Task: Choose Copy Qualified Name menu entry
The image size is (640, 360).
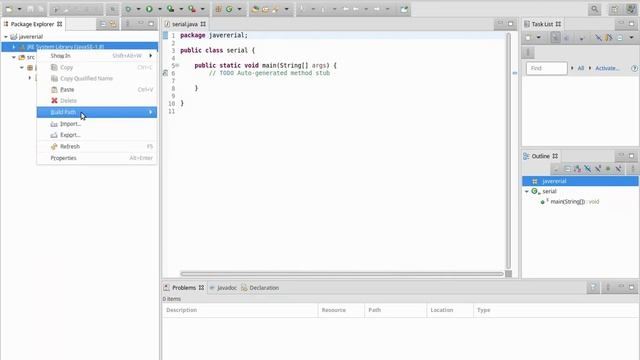Action: tap(97, 78)
